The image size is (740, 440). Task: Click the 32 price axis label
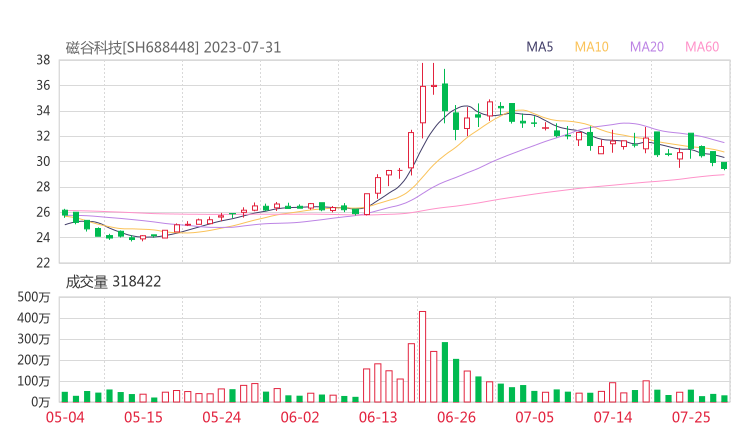click(43, 136)
